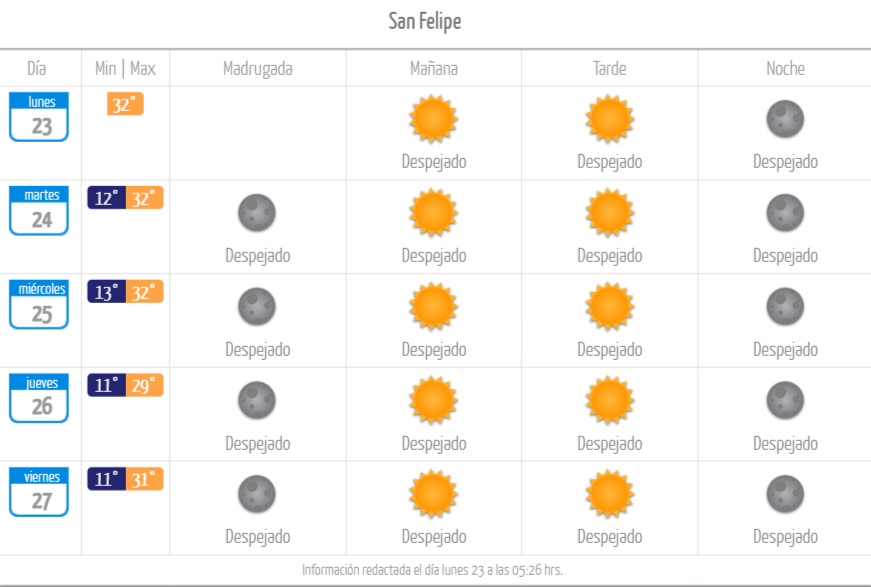Click the moon icon for lunes Noche

(785, 119)
